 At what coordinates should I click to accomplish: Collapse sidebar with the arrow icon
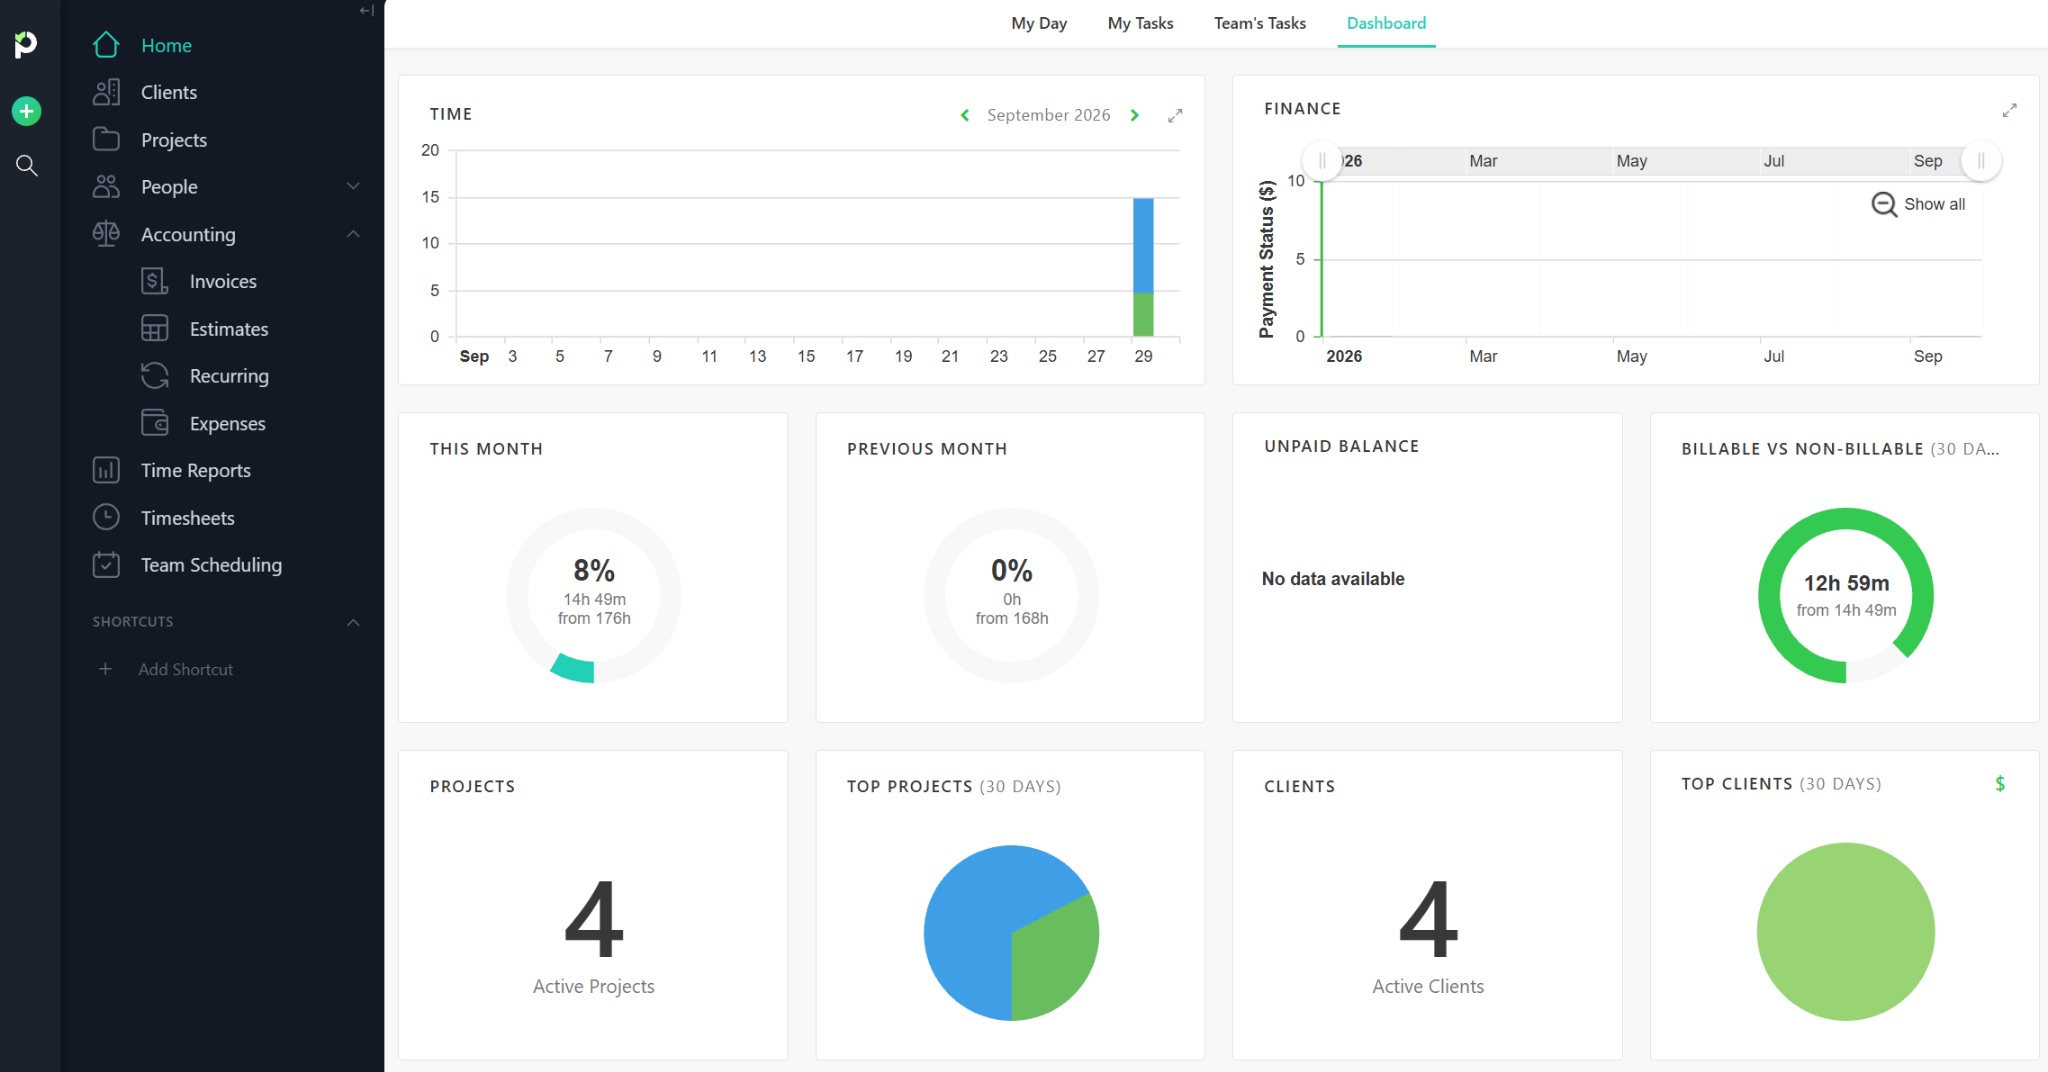[x=367, y=11]
